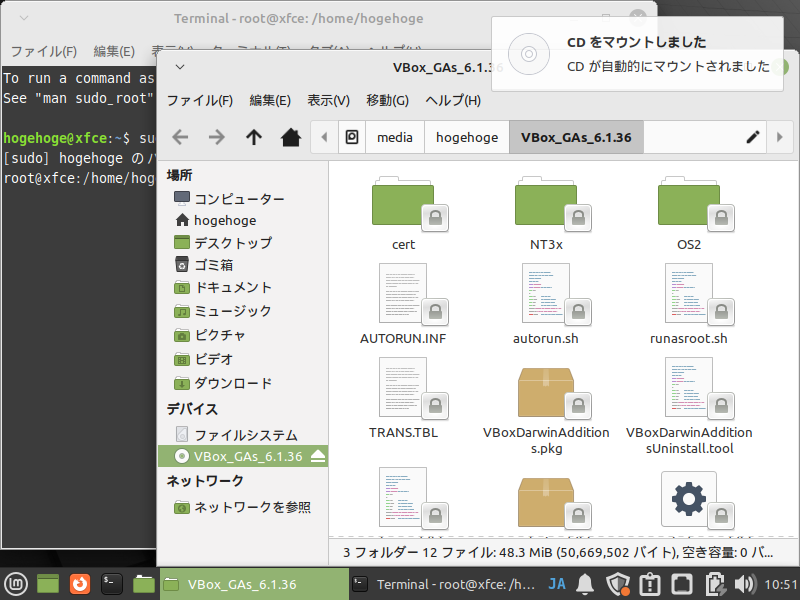Image resolution: width=800 pixels, height=600 pixels.
Task: Open 編集(E) menu in Terminal window
Action: [114, 52]
